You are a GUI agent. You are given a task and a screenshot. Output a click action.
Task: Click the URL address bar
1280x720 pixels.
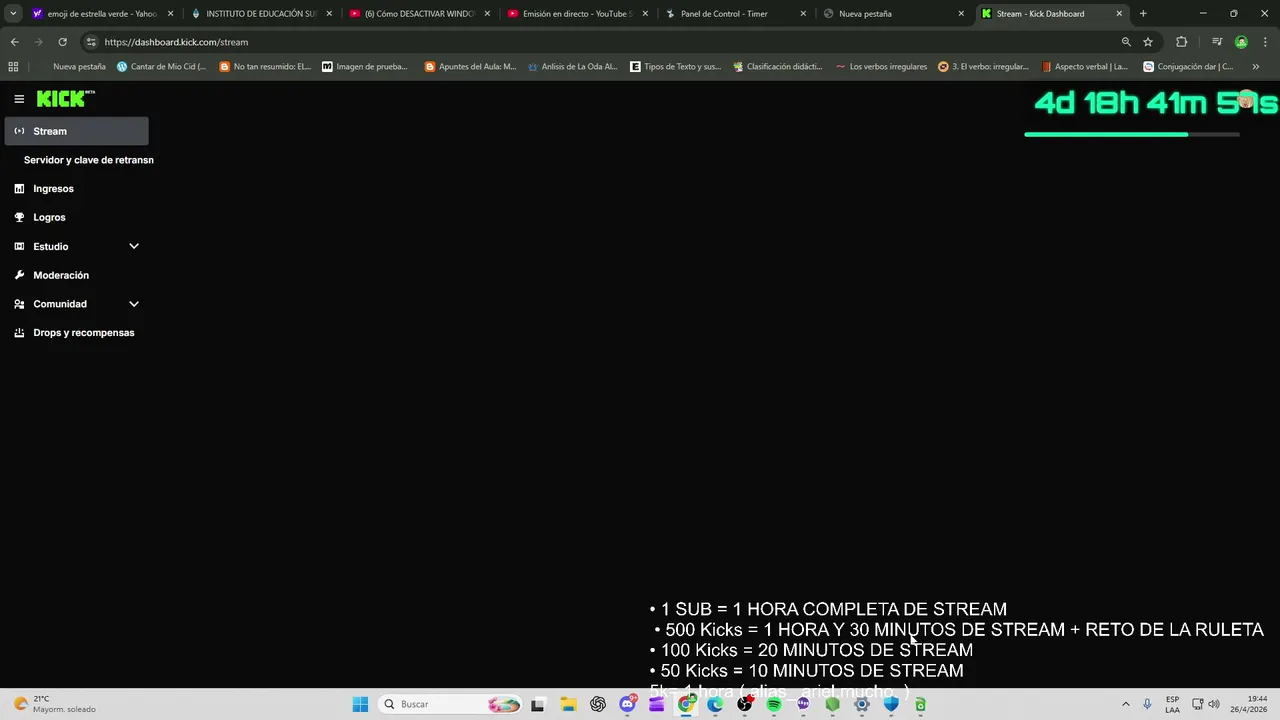pyautogui.click(x=600, y=42)
